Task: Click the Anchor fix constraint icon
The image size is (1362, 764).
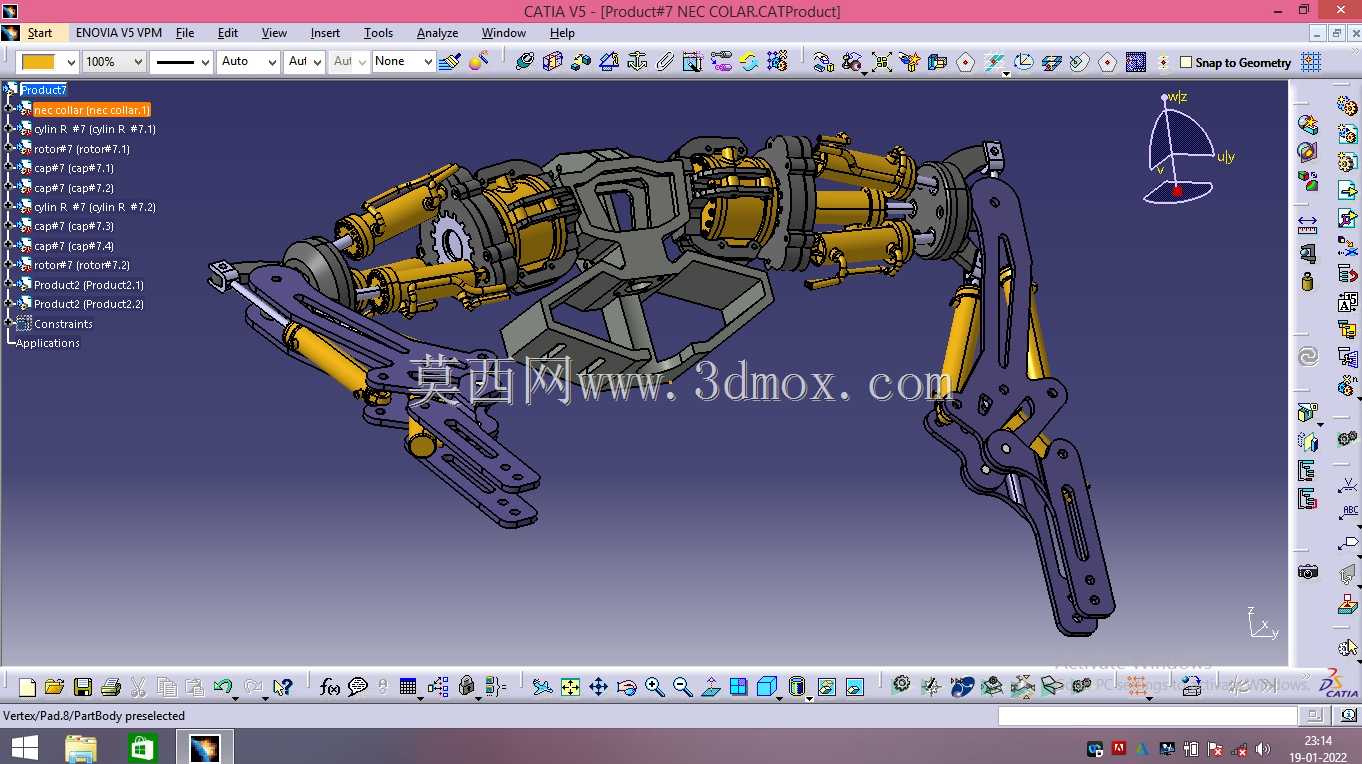Action: tap(637, 62)
